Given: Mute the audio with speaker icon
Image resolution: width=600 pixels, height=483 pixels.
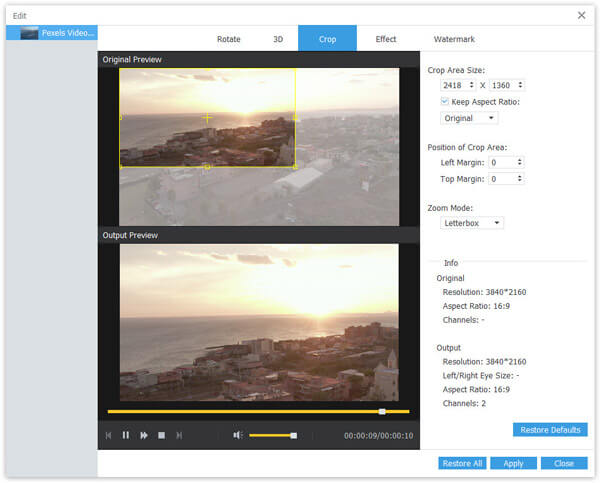Looking at the screenshot, I should [238, 435].
